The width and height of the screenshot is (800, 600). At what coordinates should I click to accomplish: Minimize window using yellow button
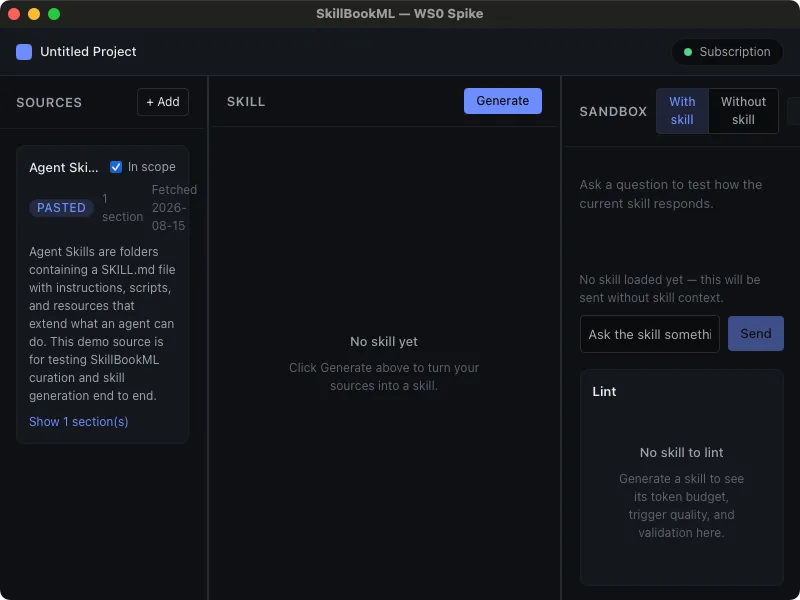(34, 14)
